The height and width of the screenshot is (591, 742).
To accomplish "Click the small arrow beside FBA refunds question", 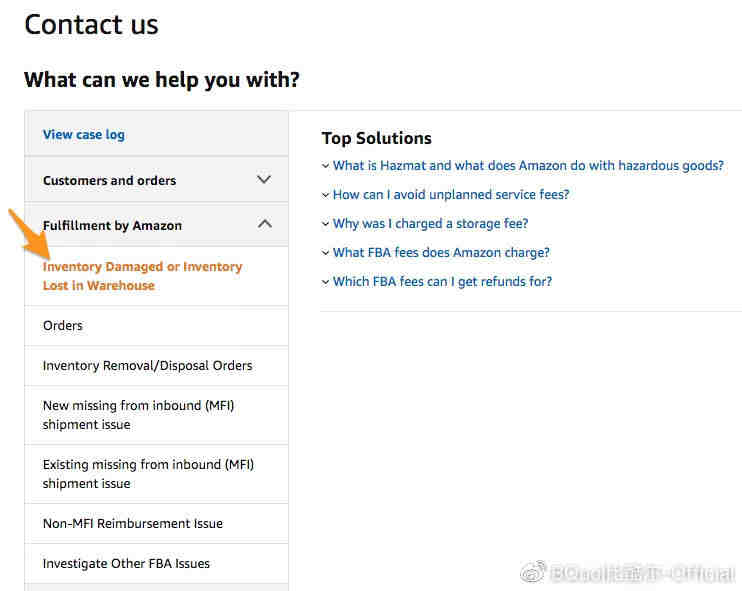I will [326, 282].
